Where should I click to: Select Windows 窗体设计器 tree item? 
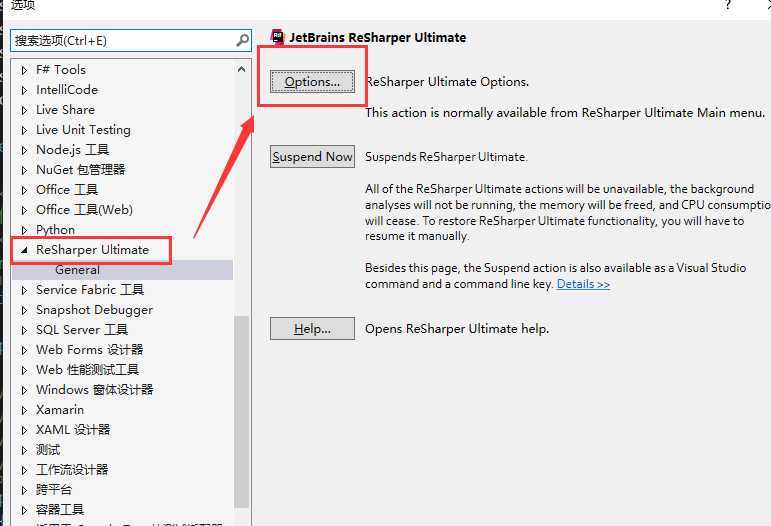pyautogui.click(x=94, y=390)
